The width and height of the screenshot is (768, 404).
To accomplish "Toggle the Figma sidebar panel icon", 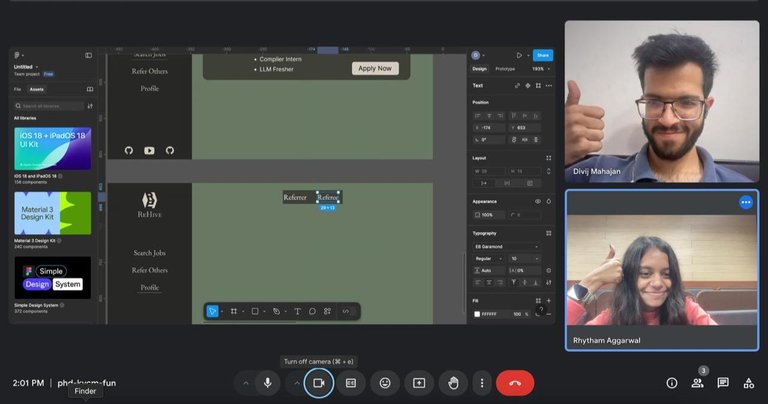I will 89,55.
